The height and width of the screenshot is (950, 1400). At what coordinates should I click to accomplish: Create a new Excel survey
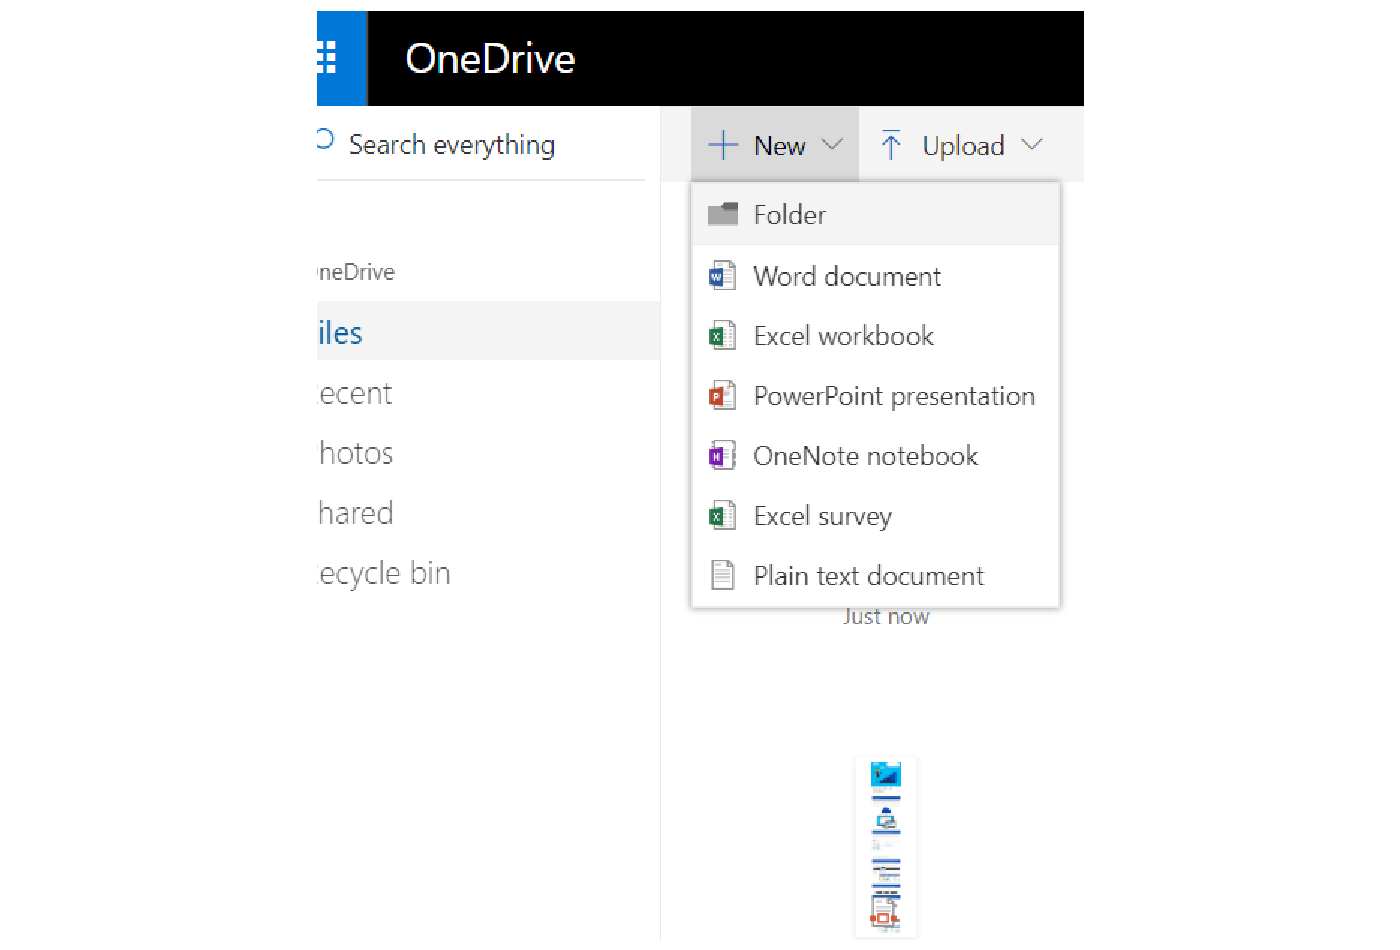click(x=875, y=516)
